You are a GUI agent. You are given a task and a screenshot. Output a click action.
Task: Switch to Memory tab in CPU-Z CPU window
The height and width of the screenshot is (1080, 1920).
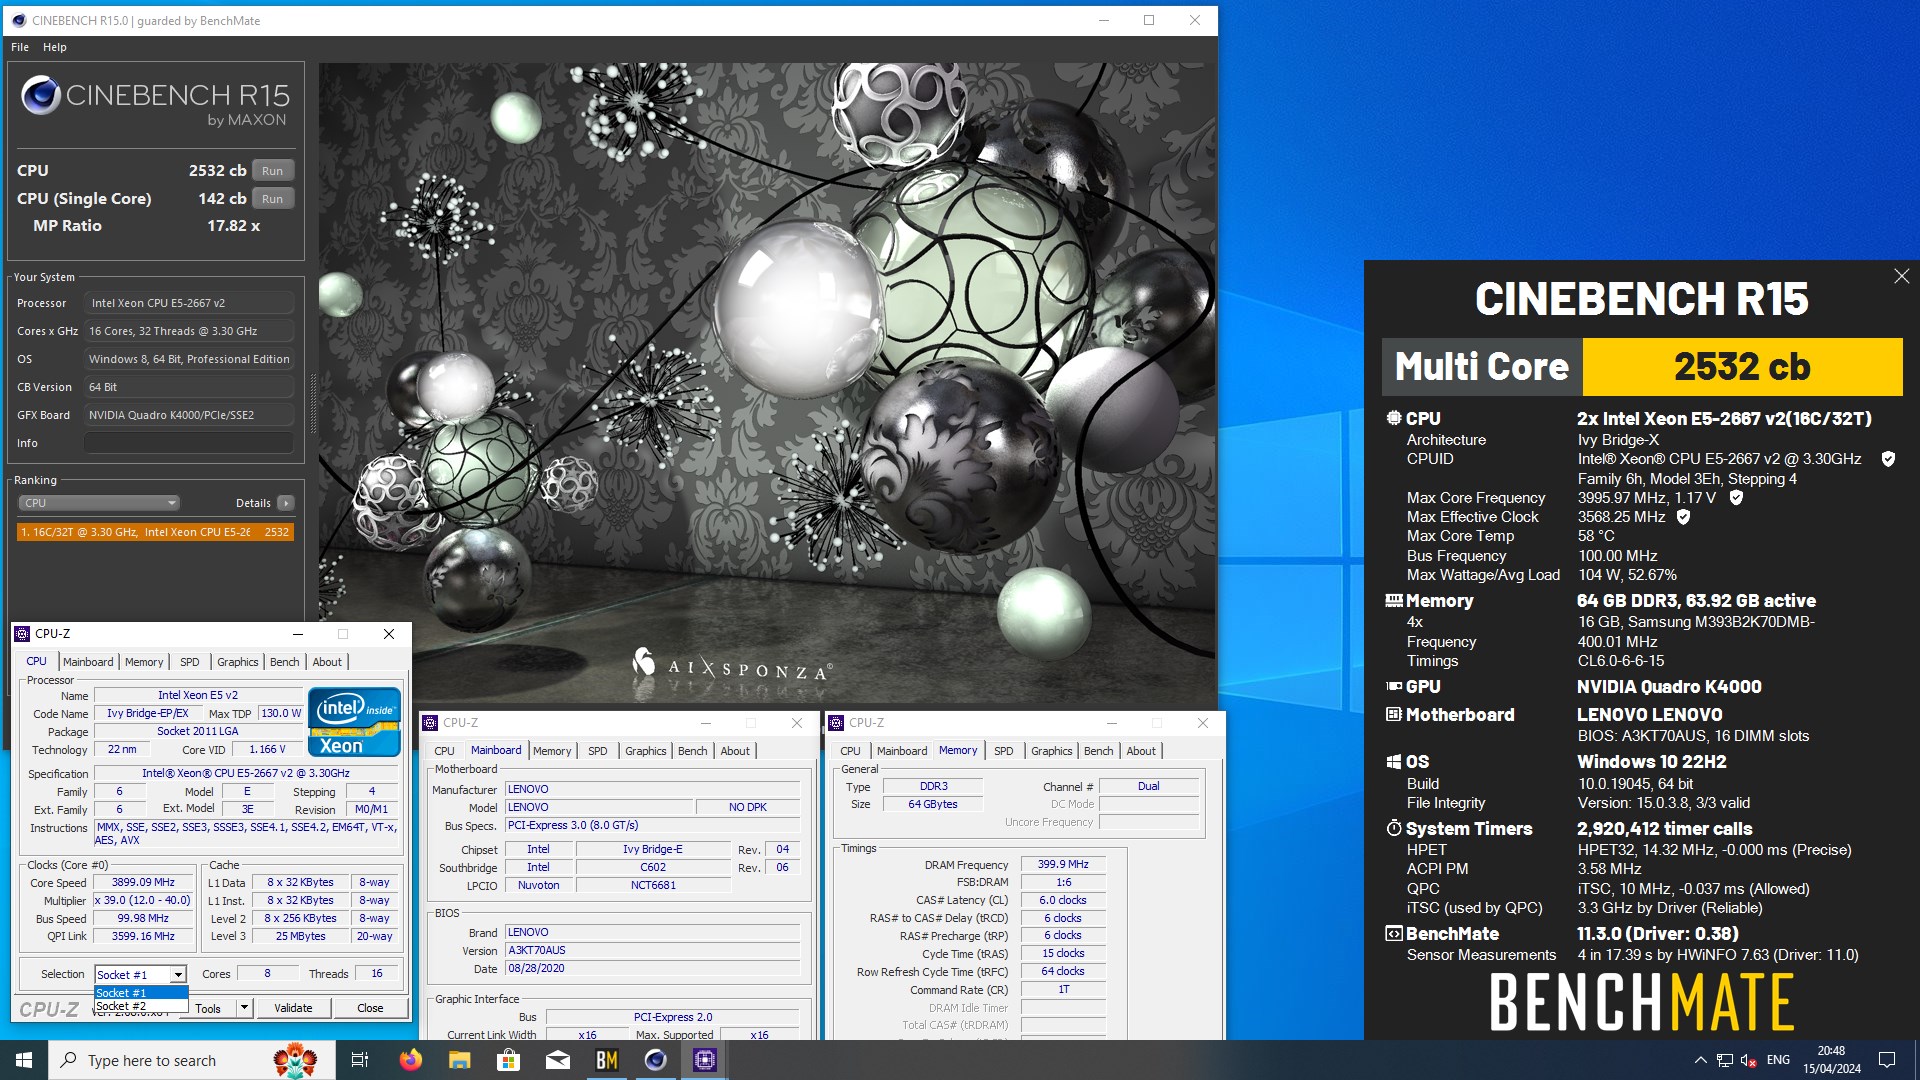[144, 662]
